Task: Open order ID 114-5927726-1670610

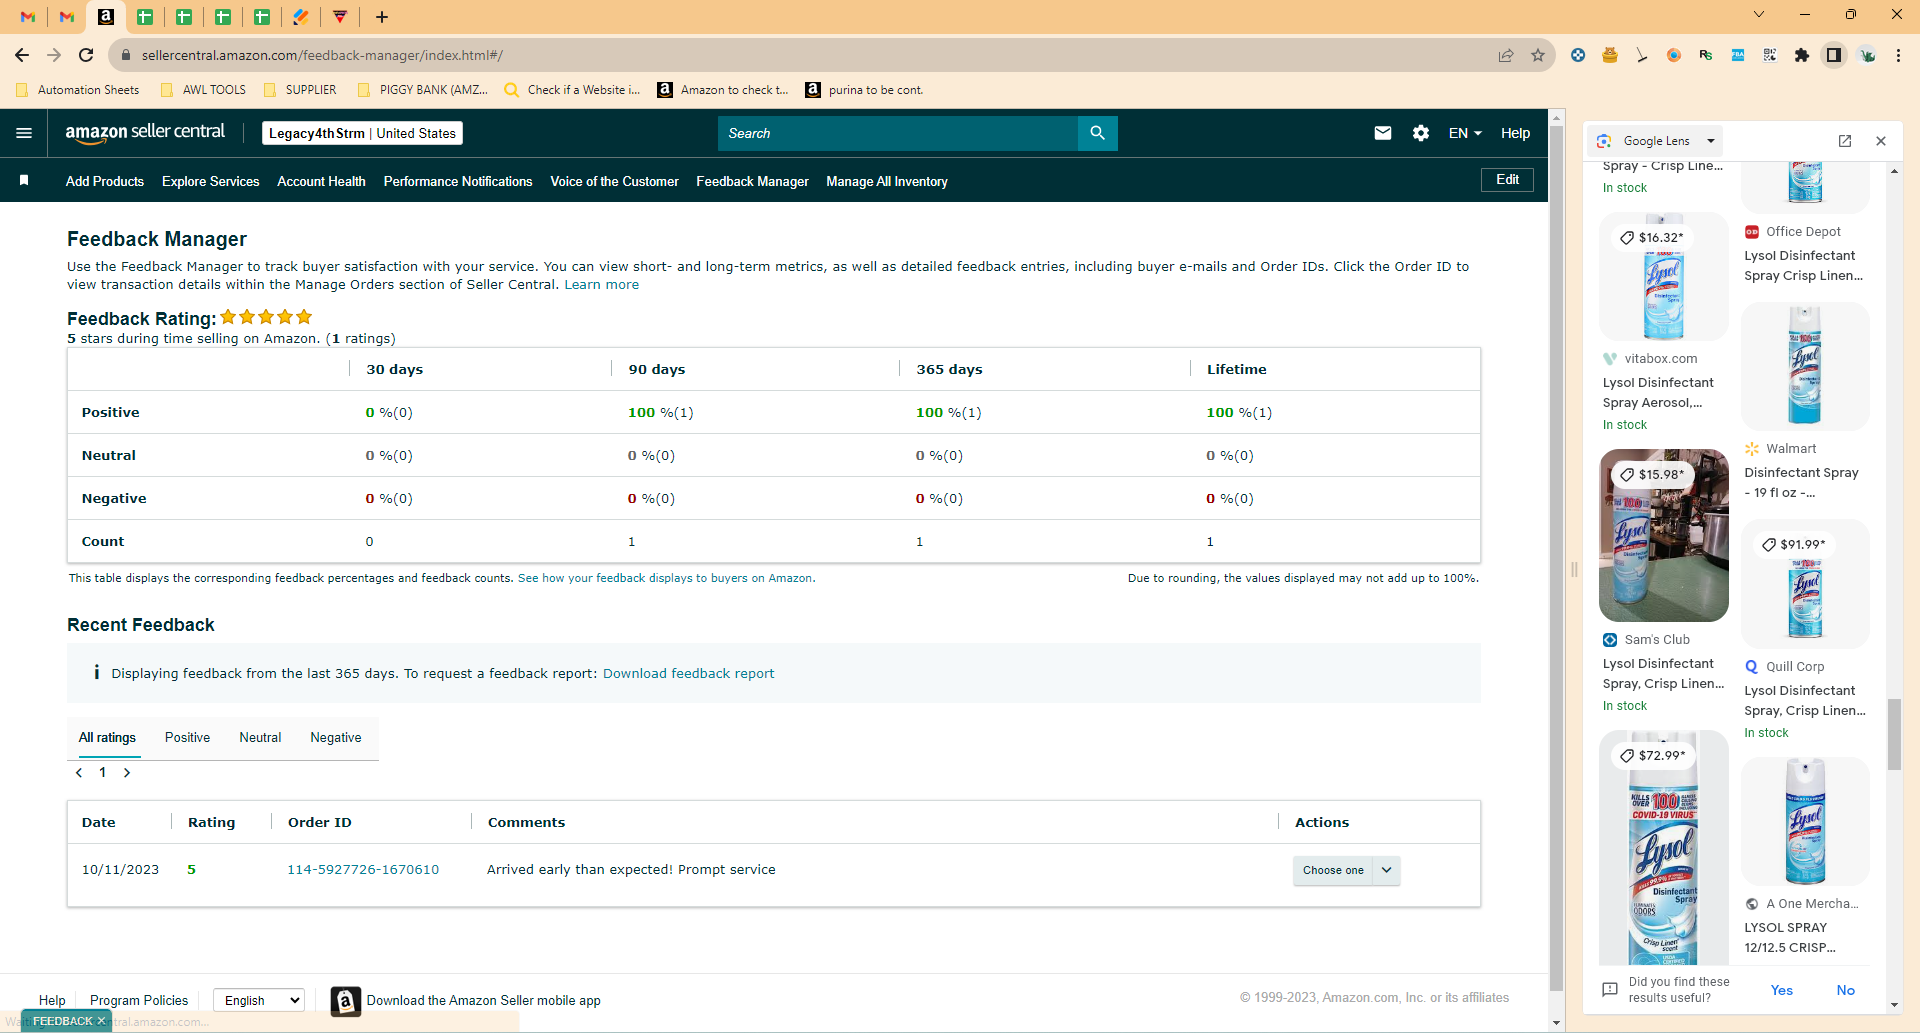Action: (363, 870)
